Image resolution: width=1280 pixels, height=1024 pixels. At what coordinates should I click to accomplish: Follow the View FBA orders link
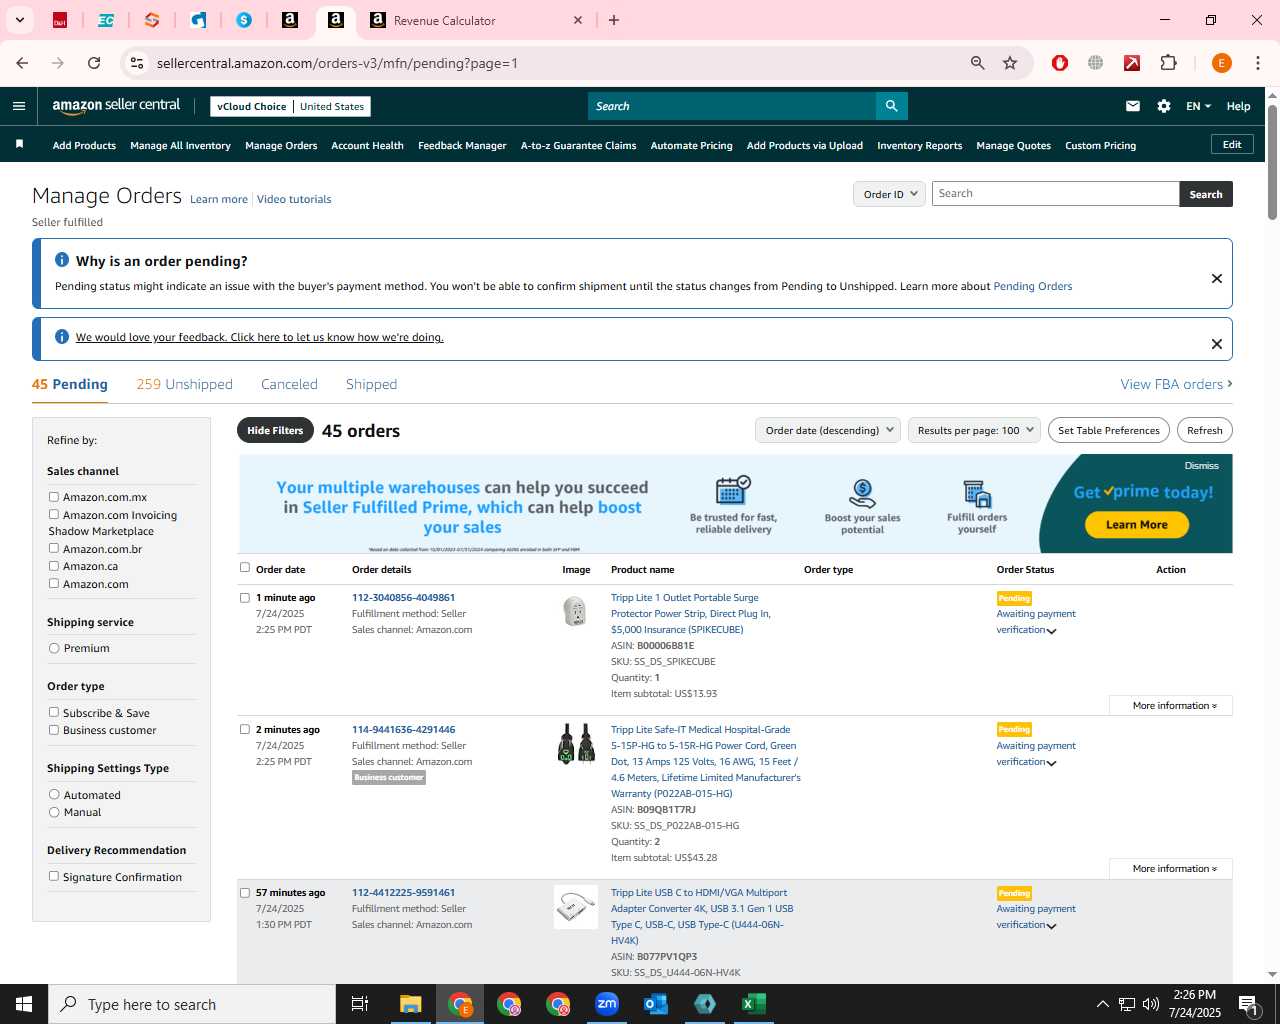[x=1176, y=384]
